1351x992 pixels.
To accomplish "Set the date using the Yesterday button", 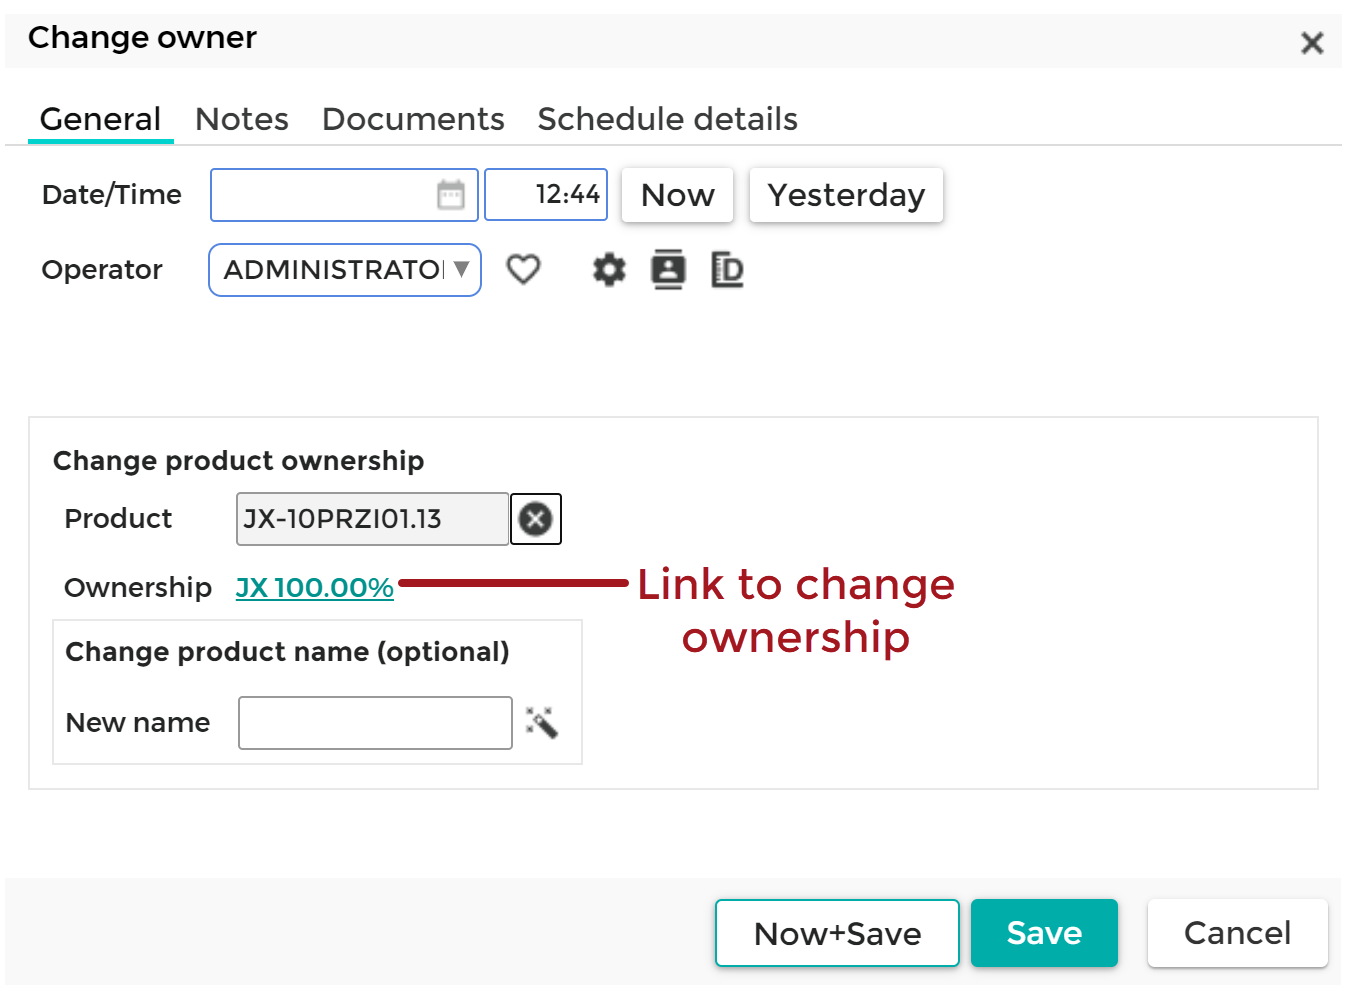I will (x=845, y=194).
